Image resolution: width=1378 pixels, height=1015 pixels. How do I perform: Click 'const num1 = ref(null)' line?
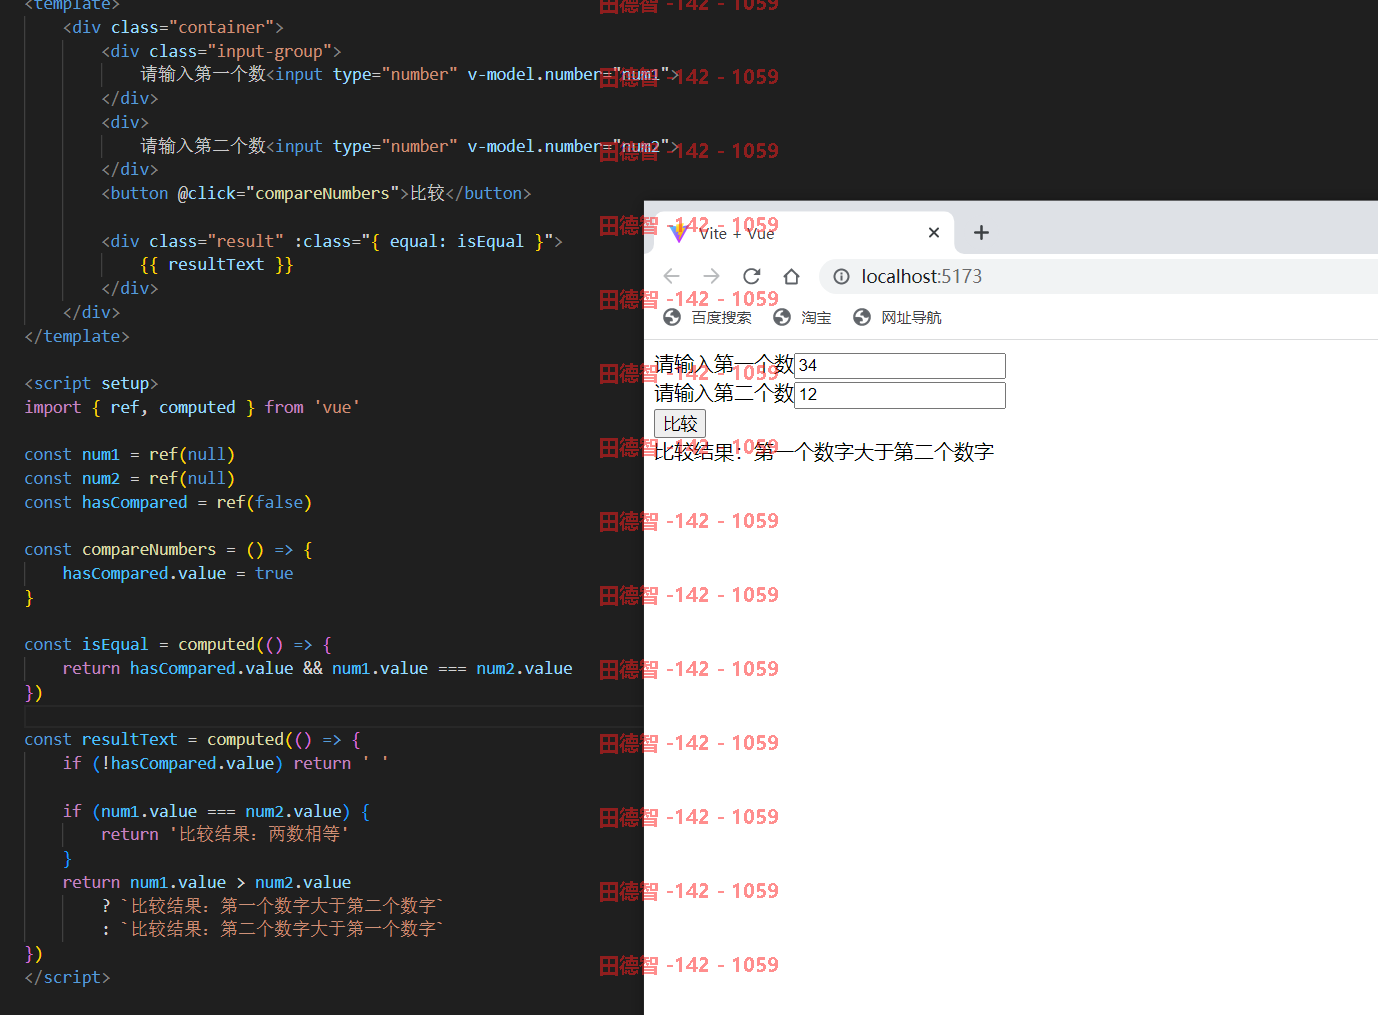(x=130, y=454)
